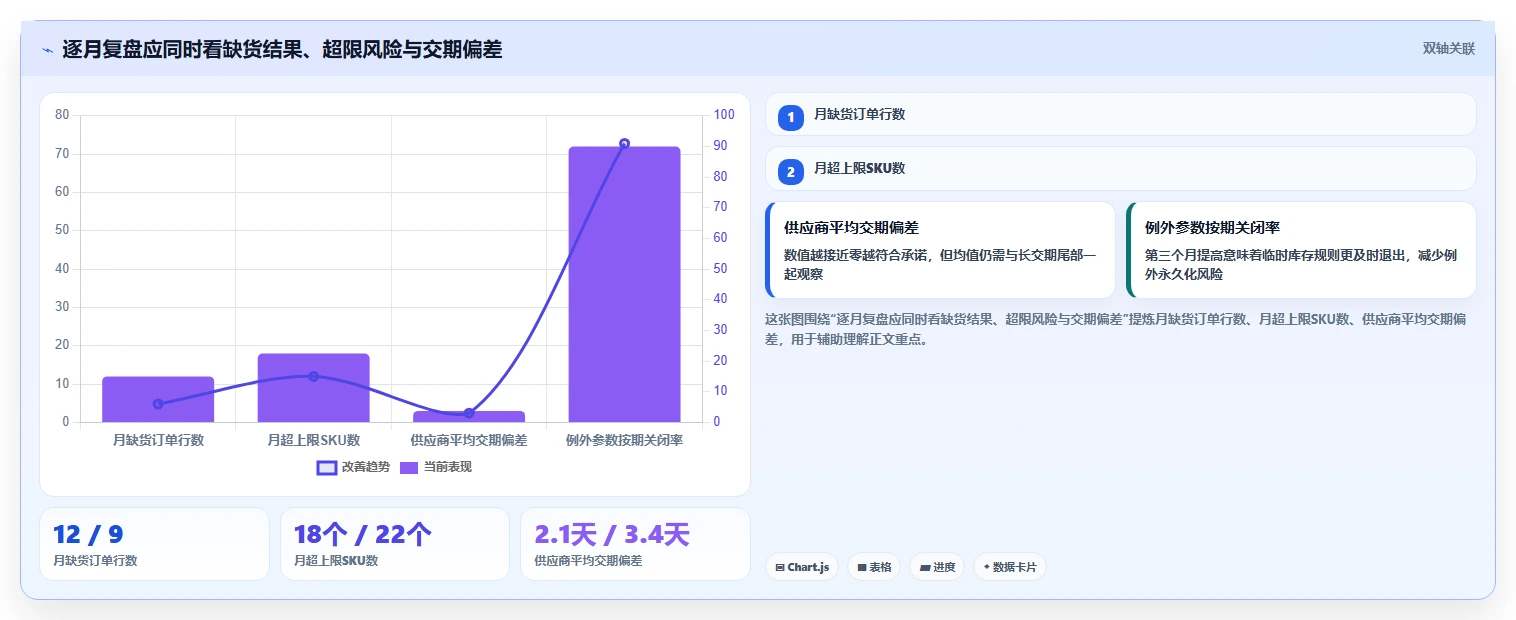Click x-axis label 供应商平均交期偏差
Viewport: 1516px width, 620px height.
469,440
